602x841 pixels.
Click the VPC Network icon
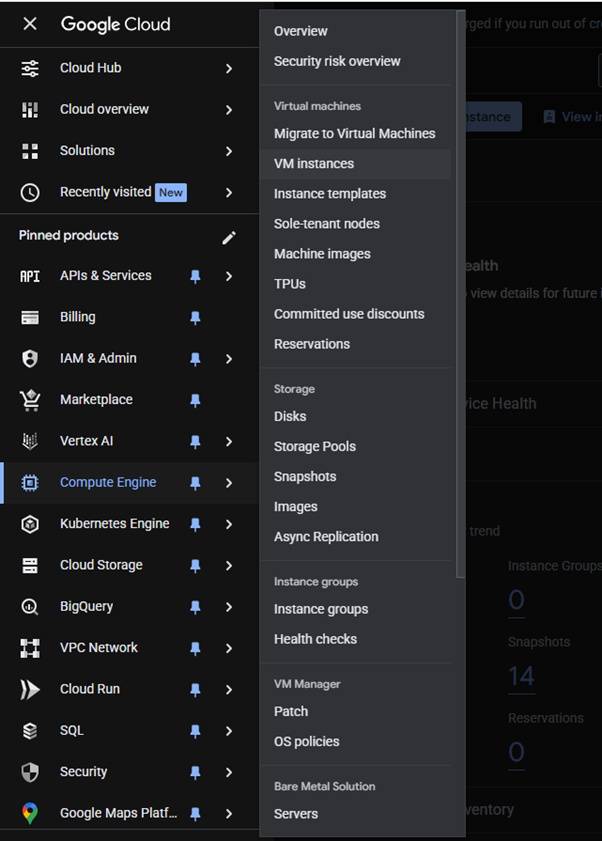(30, 648)
